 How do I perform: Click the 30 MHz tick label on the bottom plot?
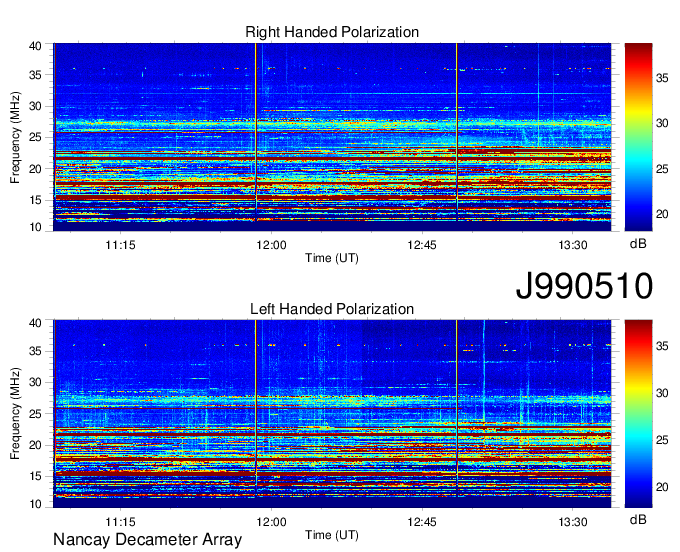point(35,382)
